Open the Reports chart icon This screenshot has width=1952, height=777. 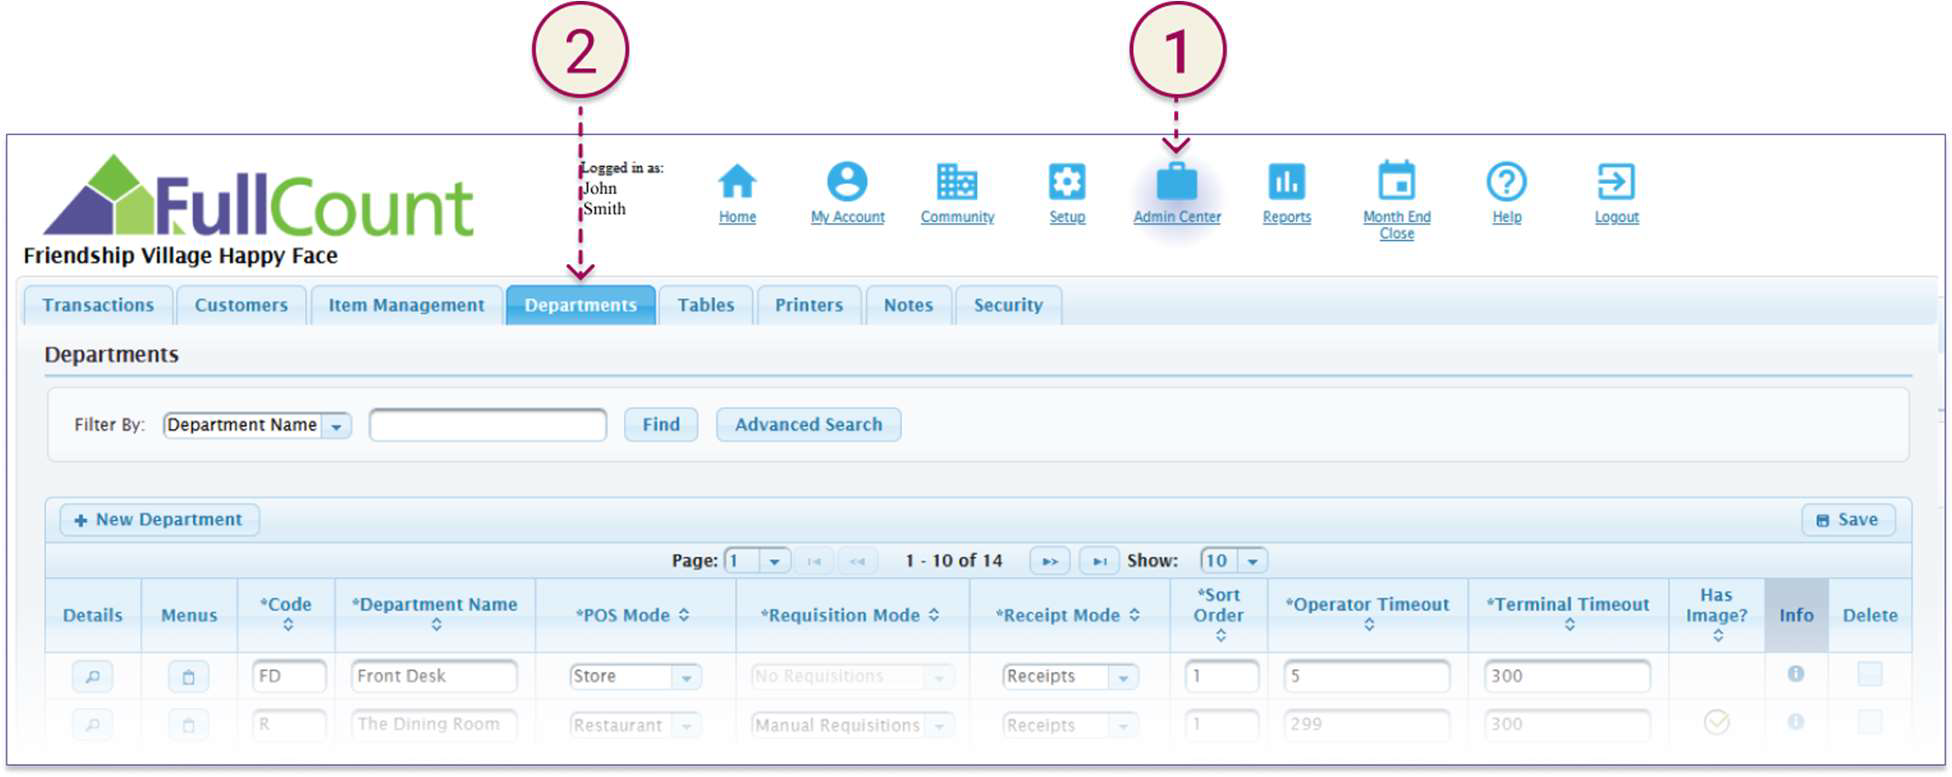point(1286,183)
